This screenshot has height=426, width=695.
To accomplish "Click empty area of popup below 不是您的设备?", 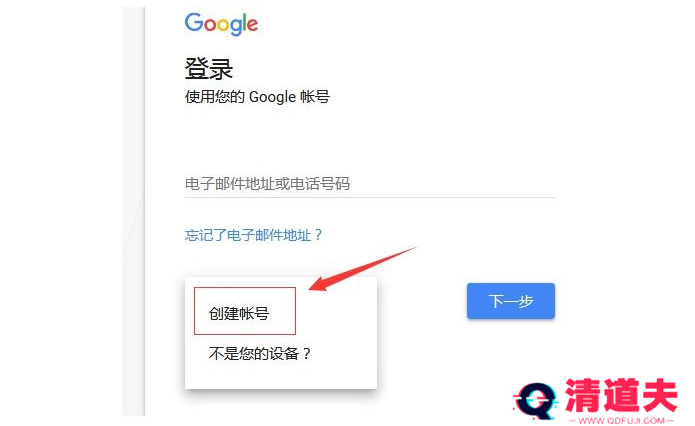I will coord(281,376).
